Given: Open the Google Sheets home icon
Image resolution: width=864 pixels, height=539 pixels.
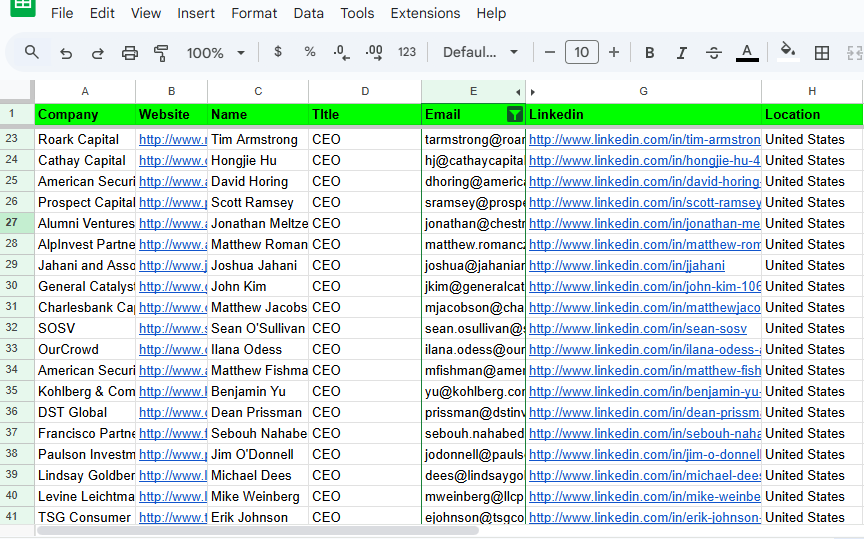Looking at the screenshot, I should [x=23, y=7].
